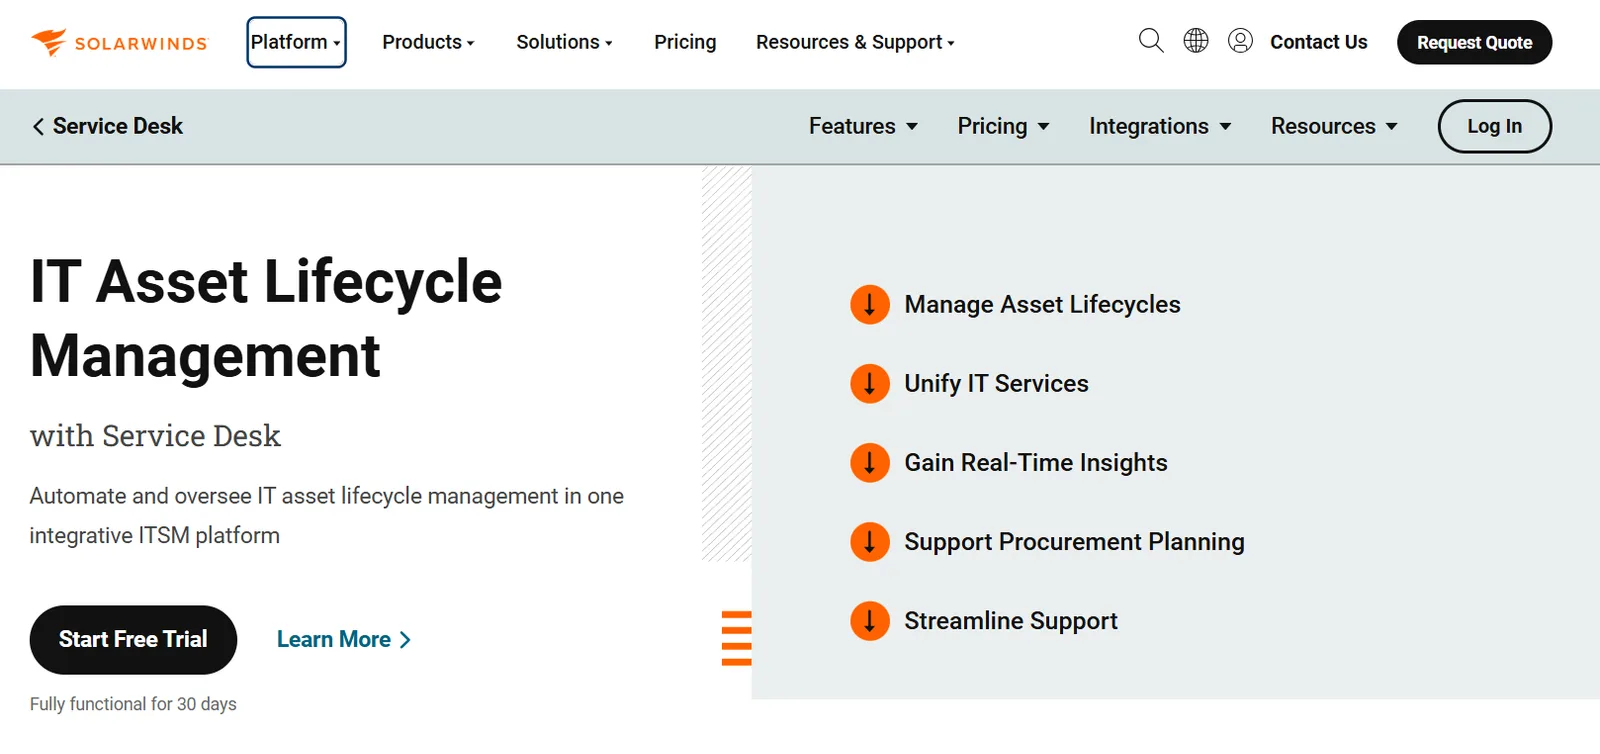This screenshot has height=754, width=1600.
Task: Click the Log In button
Action: [x=1494, y=126]
